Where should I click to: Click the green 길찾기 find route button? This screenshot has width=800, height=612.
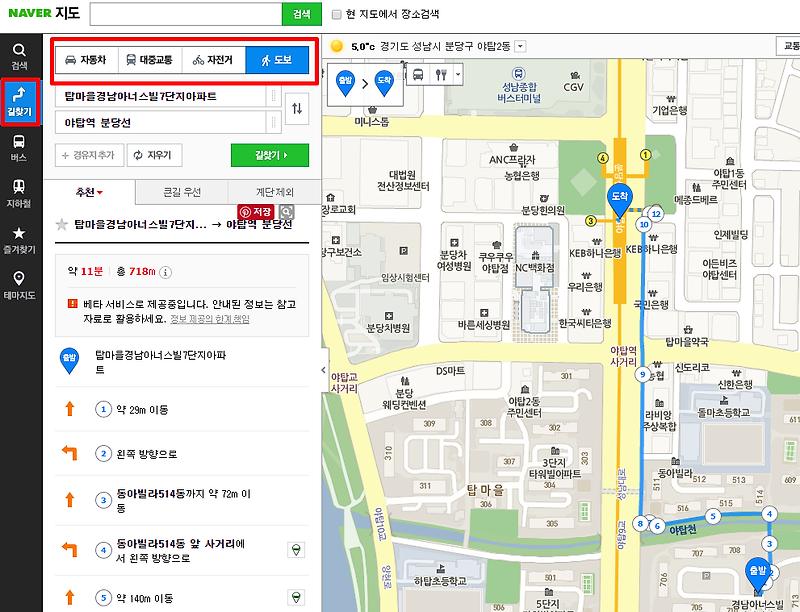pyautogui.click(x=270, y=155)
